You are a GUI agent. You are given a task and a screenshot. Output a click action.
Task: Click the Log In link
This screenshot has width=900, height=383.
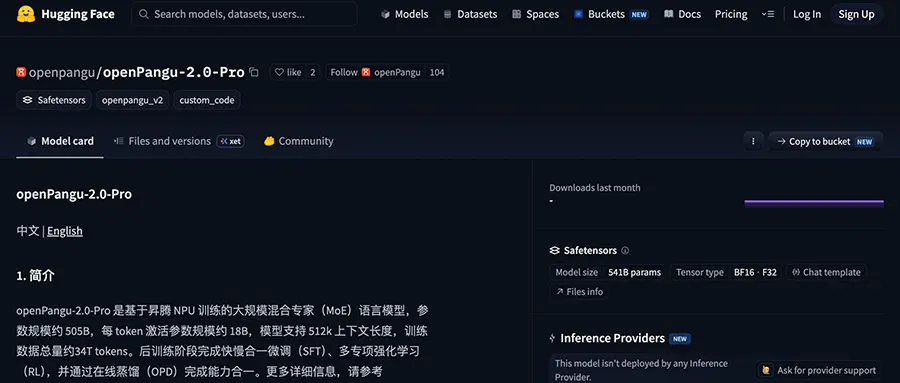pos(807,14)
